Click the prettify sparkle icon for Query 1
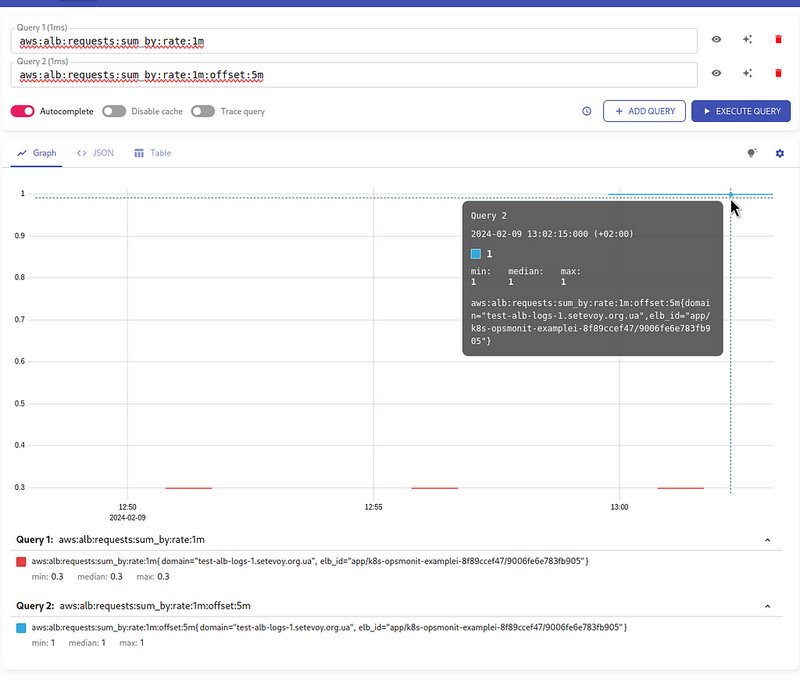Viewport: 800px width, 686px height. coord(747,40)
